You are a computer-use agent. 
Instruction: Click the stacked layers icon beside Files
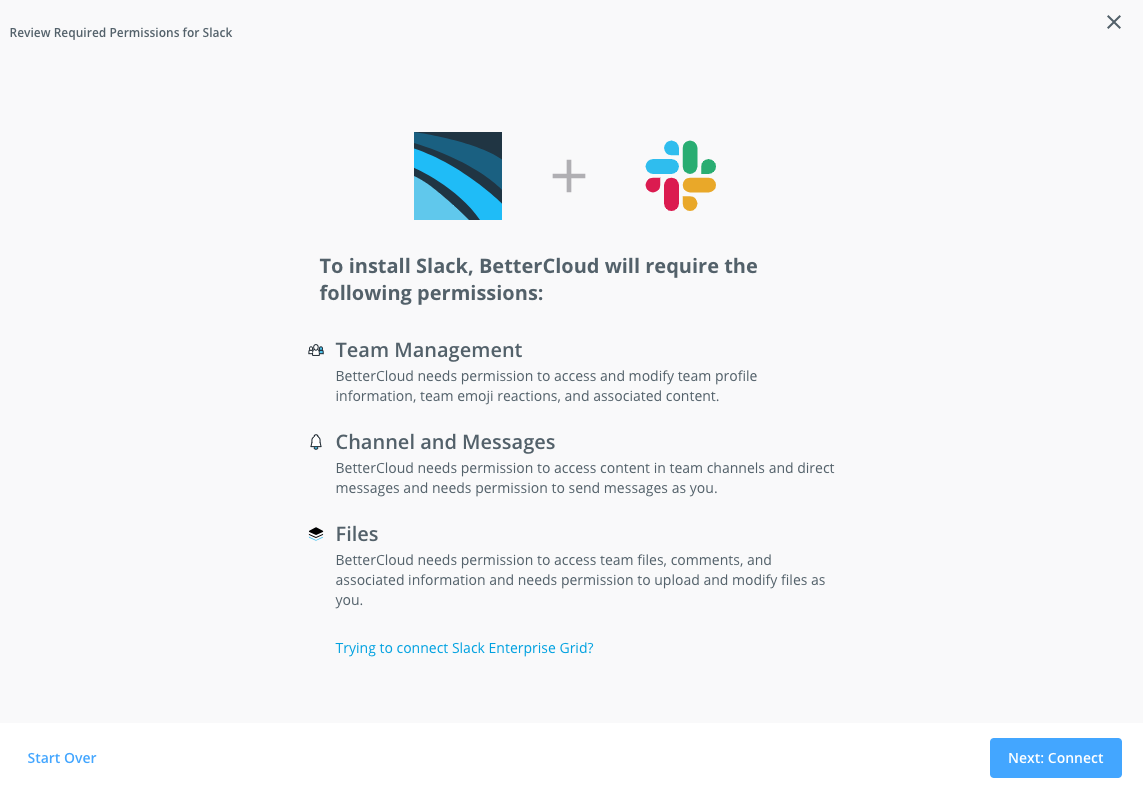315,533
